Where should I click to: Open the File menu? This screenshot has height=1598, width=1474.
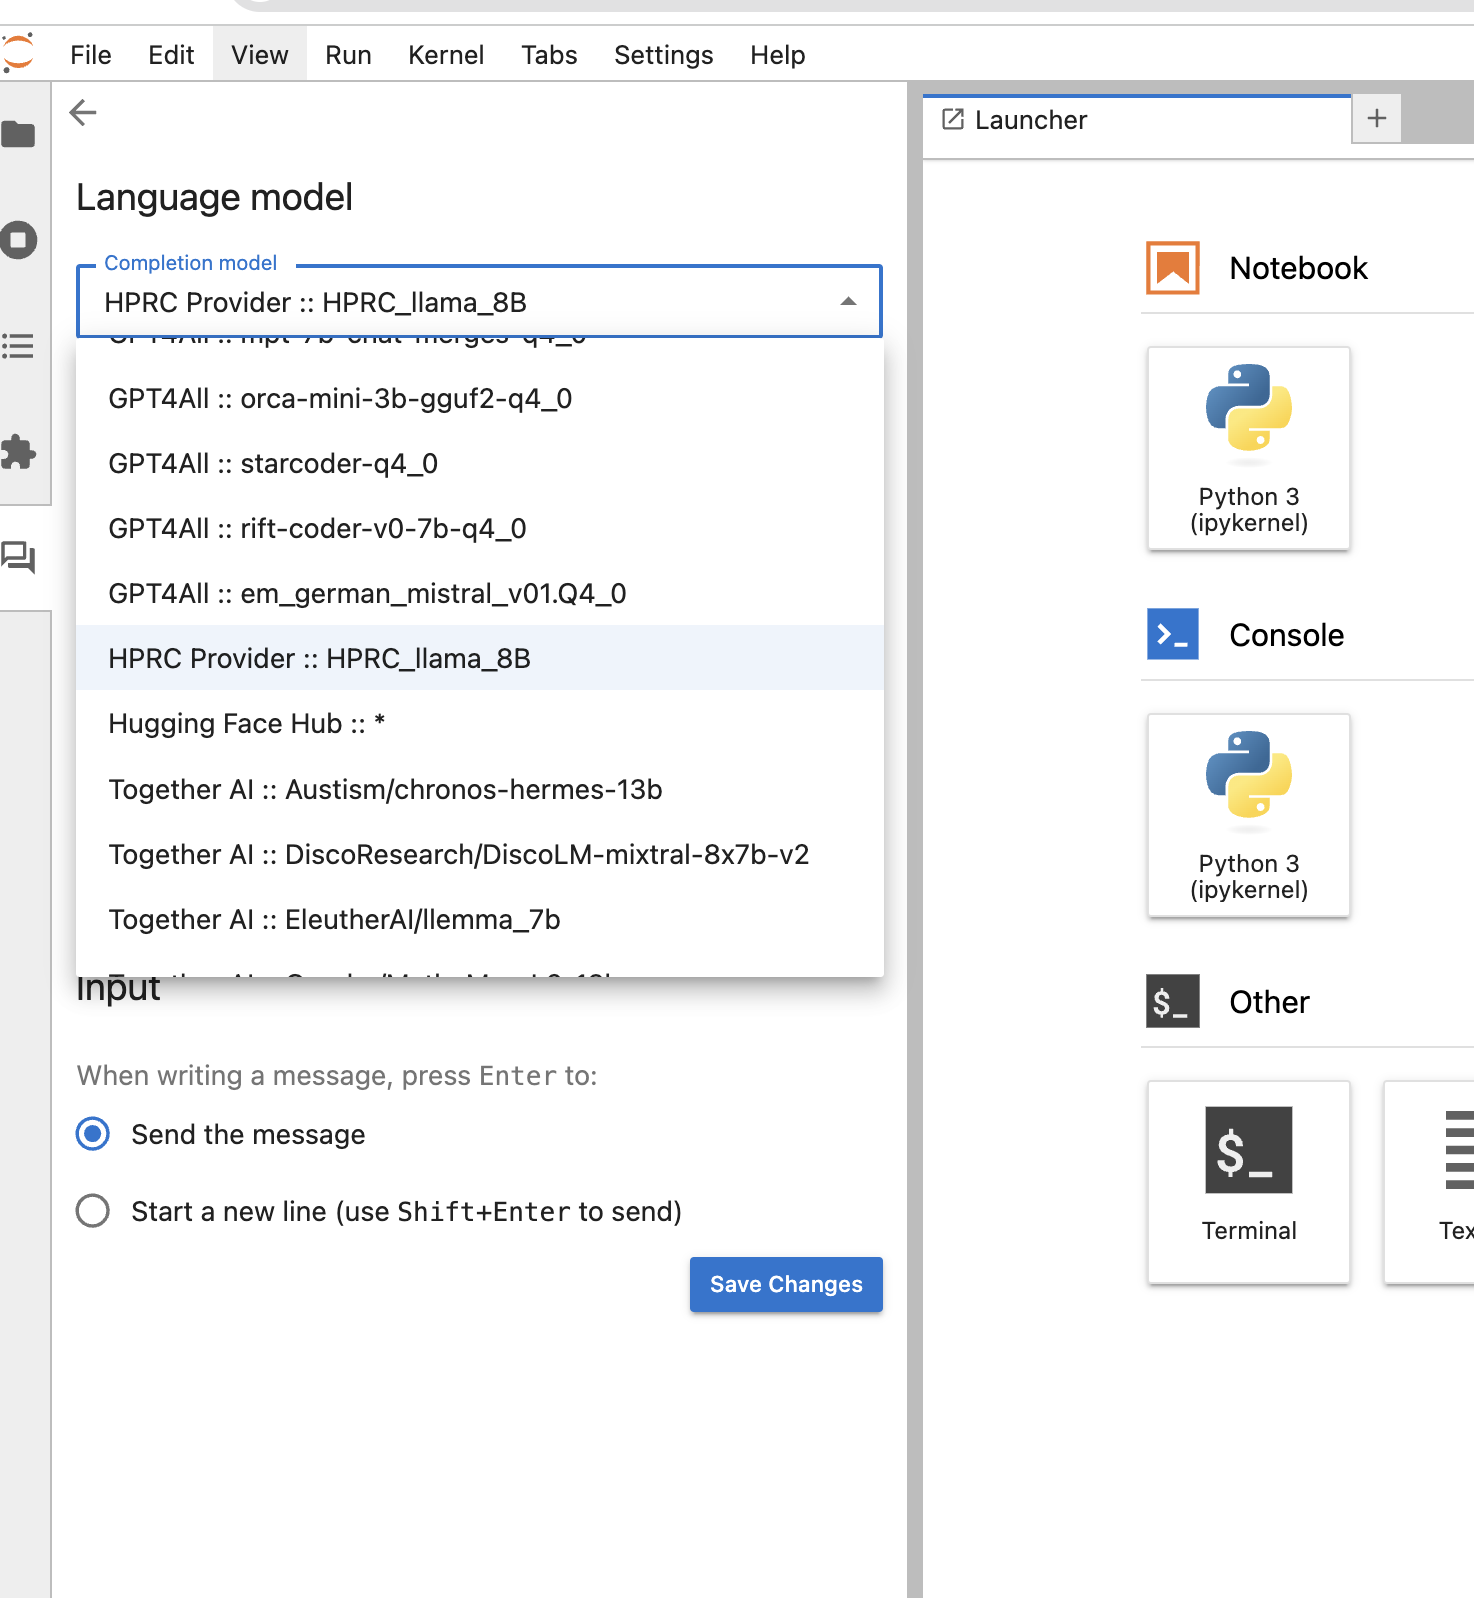click(91, 55)
